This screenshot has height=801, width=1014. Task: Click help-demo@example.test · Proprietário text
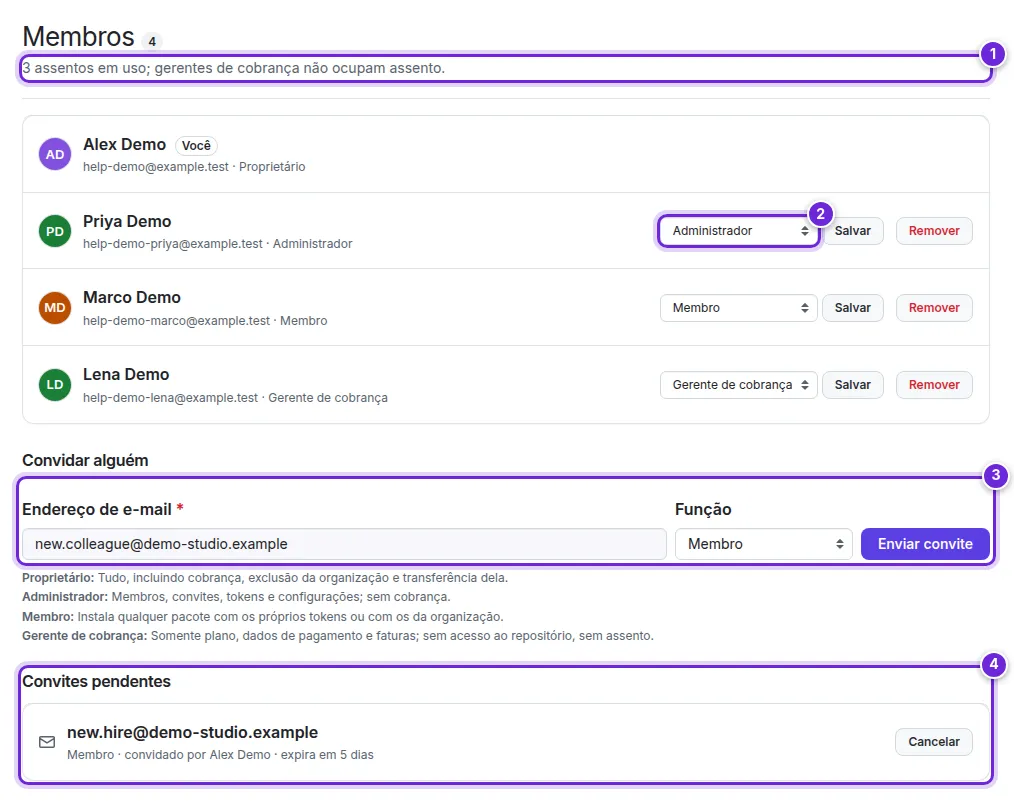coord(194,167)
